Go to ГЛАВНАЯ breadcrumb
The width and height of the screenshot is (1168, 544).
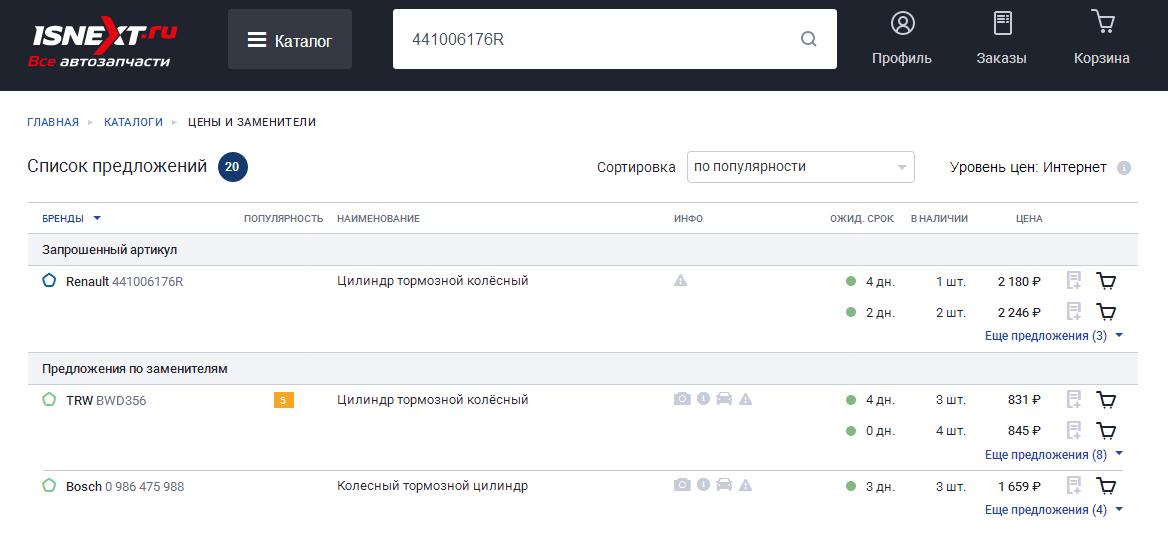53,122
